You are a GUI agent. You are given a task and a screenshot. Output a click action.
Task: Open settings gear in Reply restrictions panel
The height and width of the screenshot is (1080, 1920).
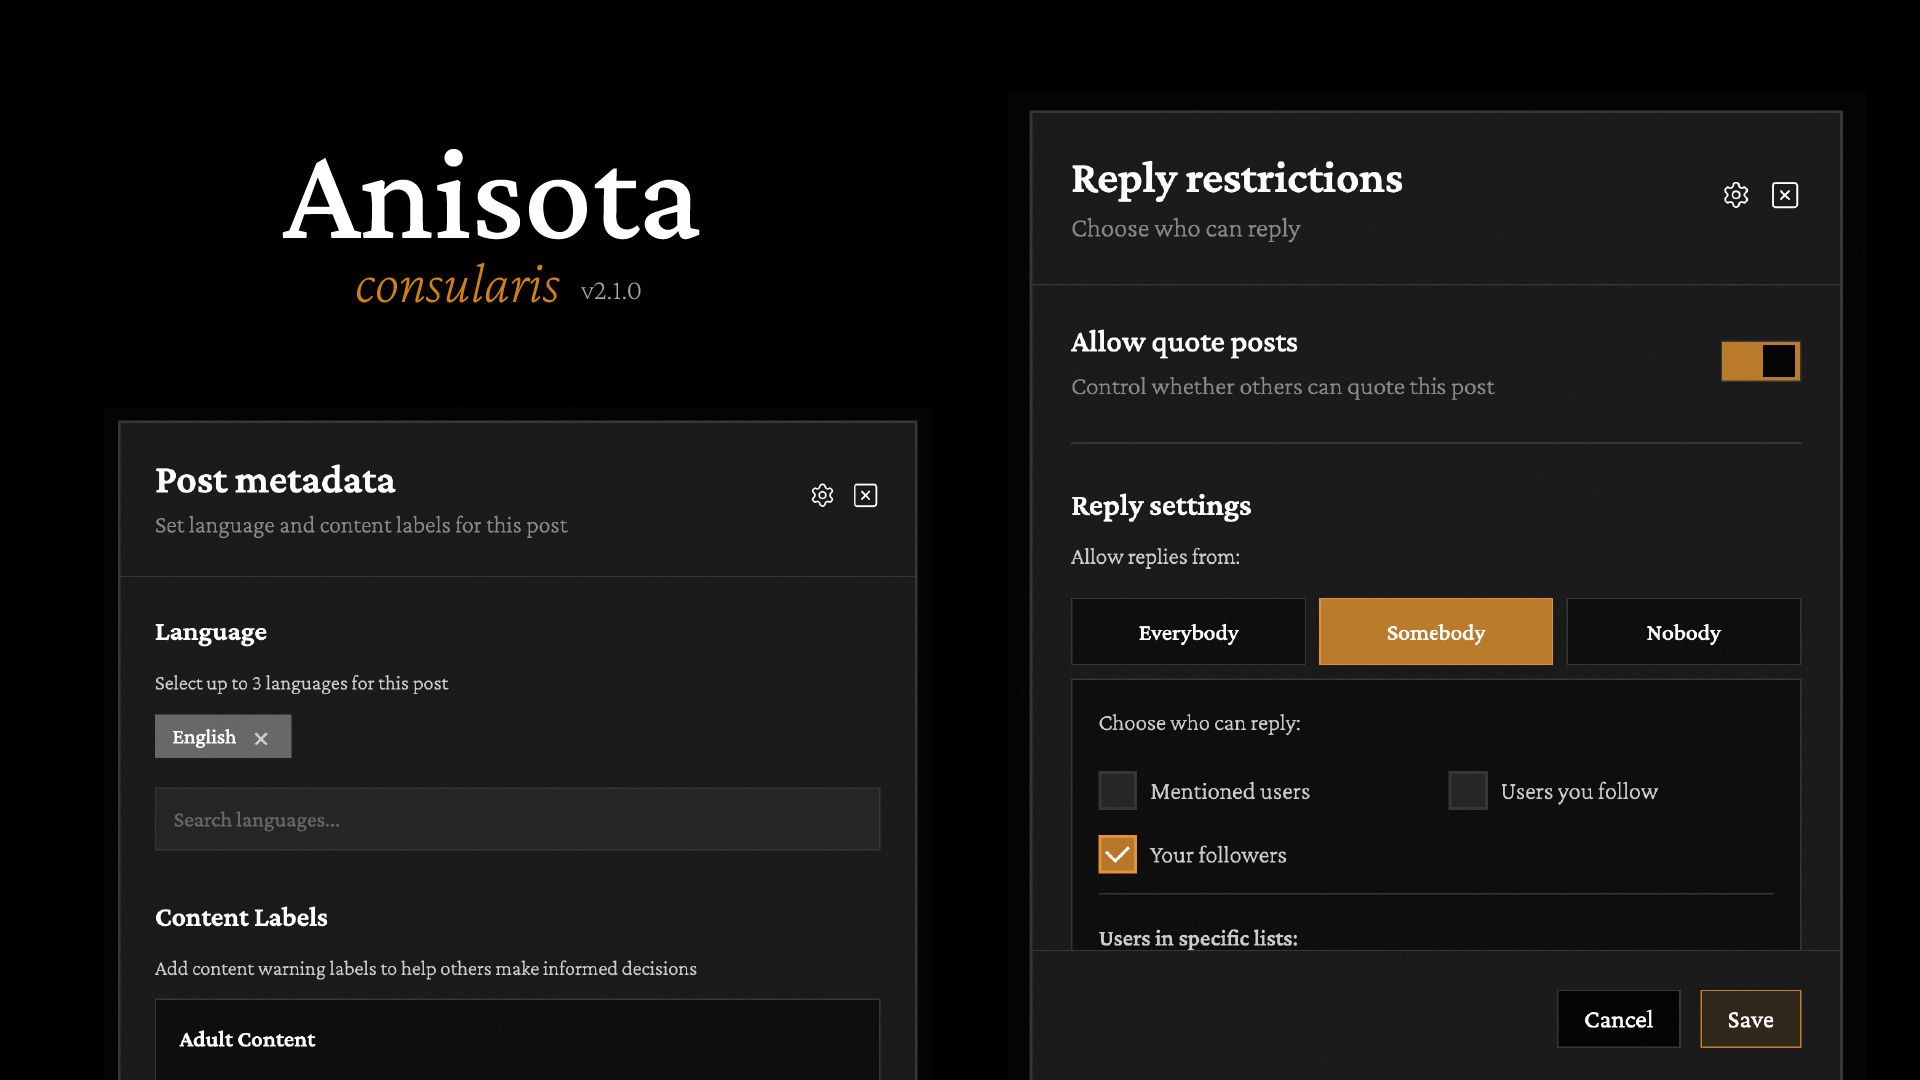click(1736, 195)
